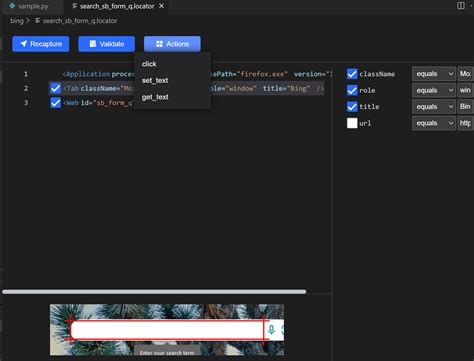This screenshot has height=361, width=474.
Task: Toggle the title attribute checkbox
Action: pos(352,107)
